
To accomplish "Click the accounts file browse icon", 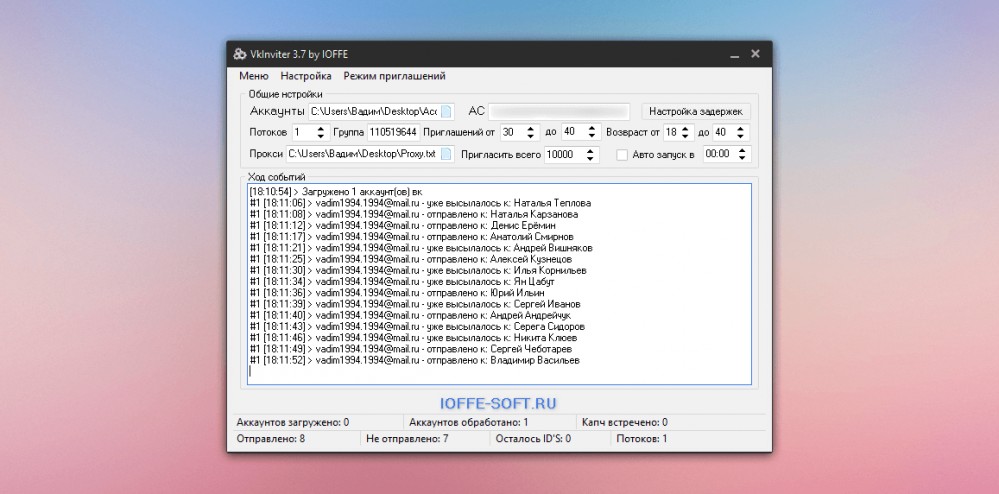I will (447, 112).
